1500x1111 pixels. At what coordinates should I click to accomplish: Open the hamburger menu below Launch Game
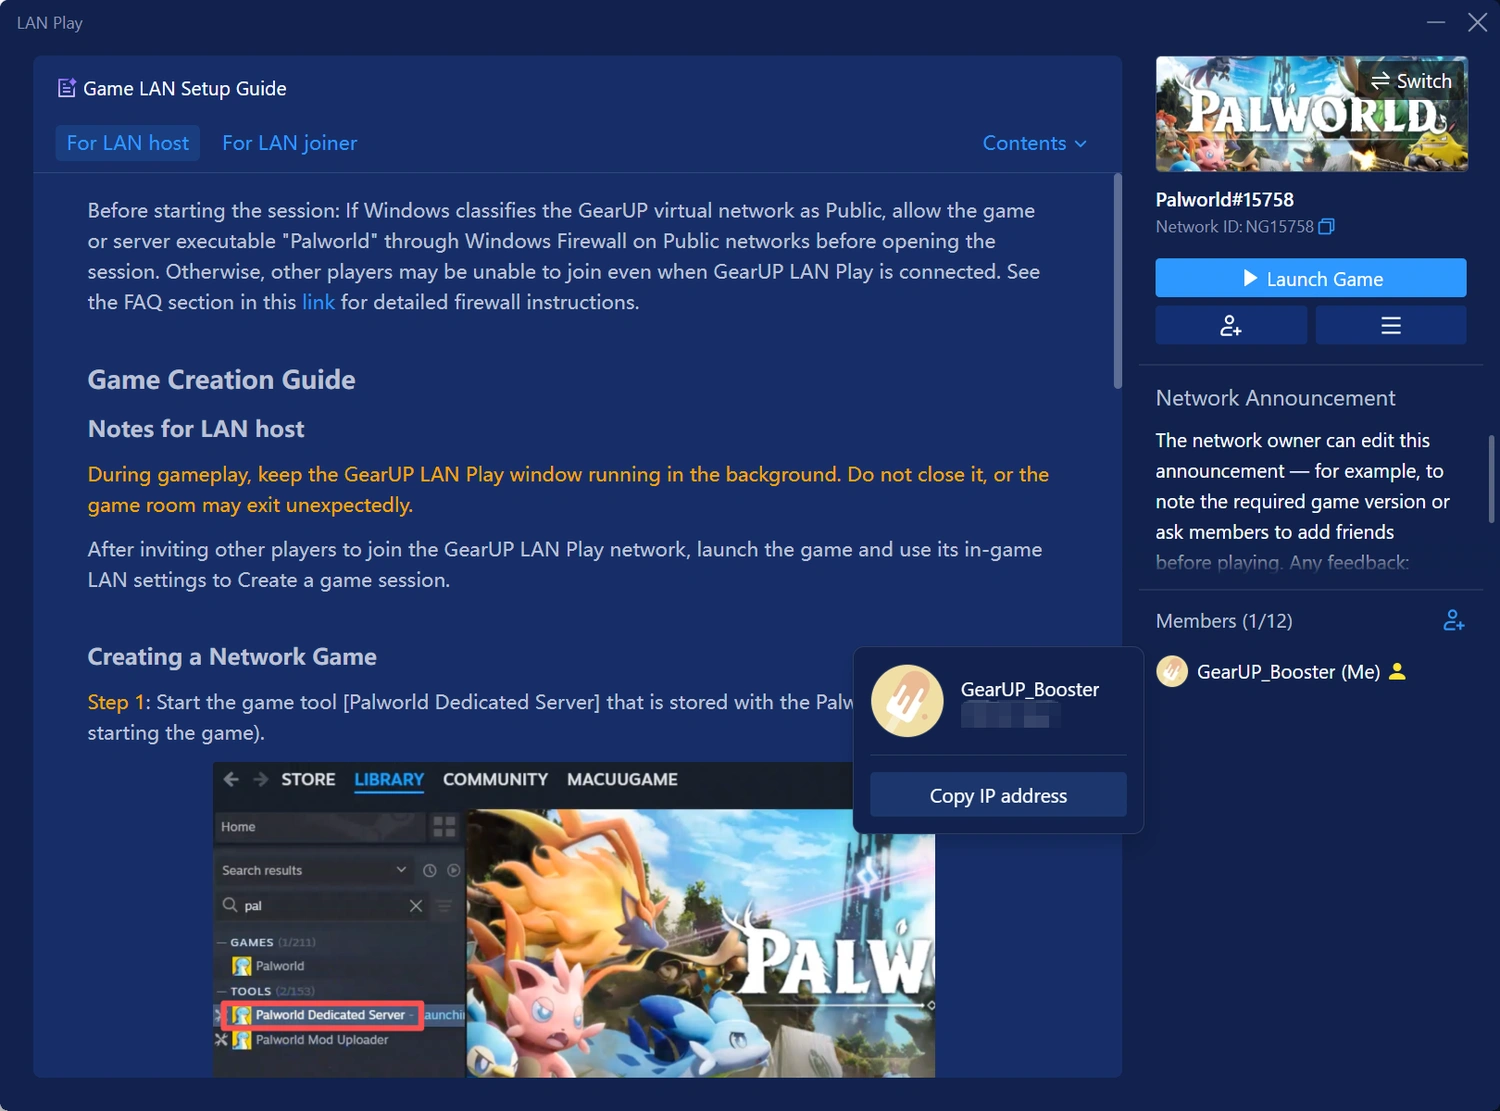click(x=1391, y=325)
